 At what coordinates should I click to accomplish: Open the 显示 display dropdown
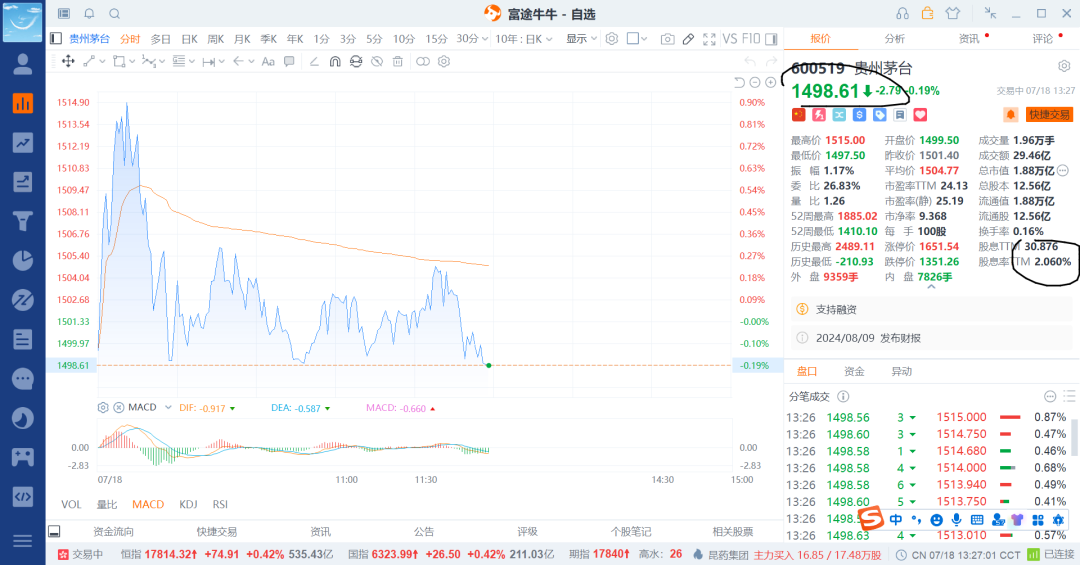pos(581,39)
